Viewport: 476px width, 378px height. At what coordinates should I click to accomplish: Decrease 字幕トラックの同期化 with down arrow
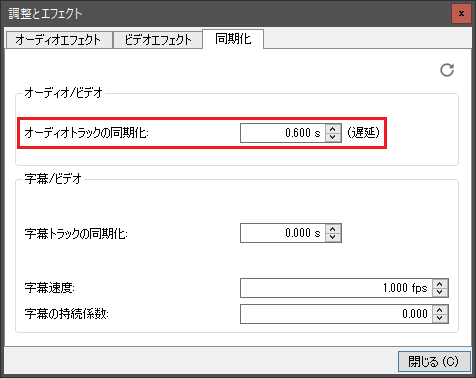click(333, 237)
